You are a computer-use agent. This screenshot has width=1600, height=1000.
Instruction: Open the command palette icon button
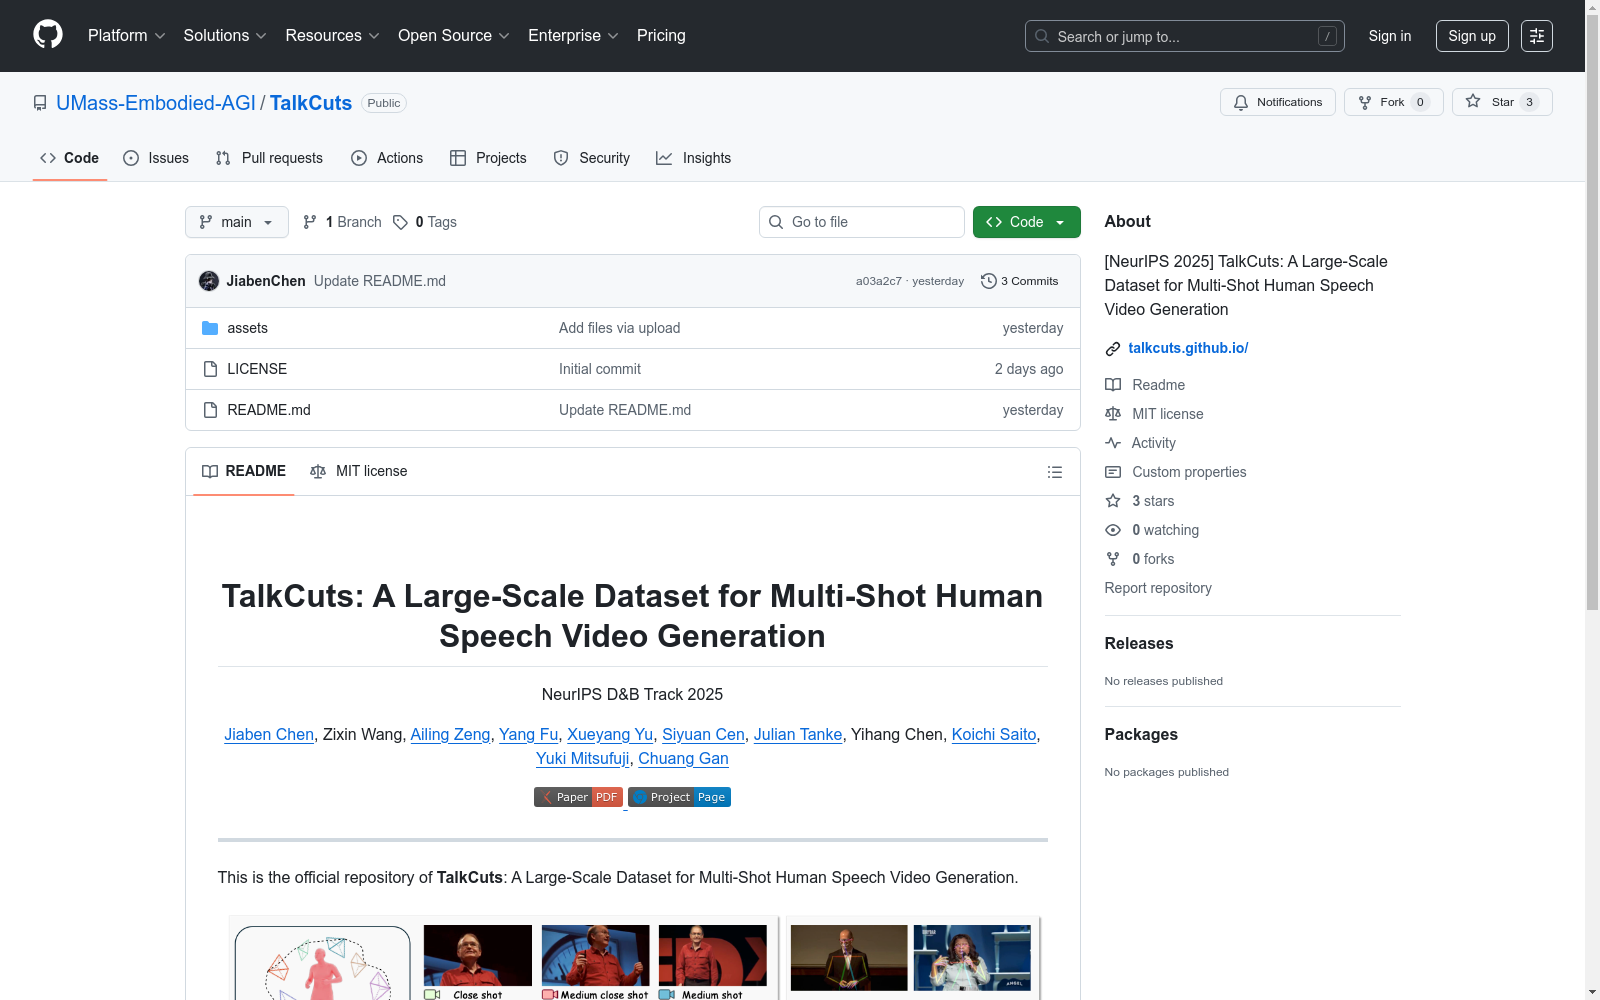click(x=1537, y=36)
